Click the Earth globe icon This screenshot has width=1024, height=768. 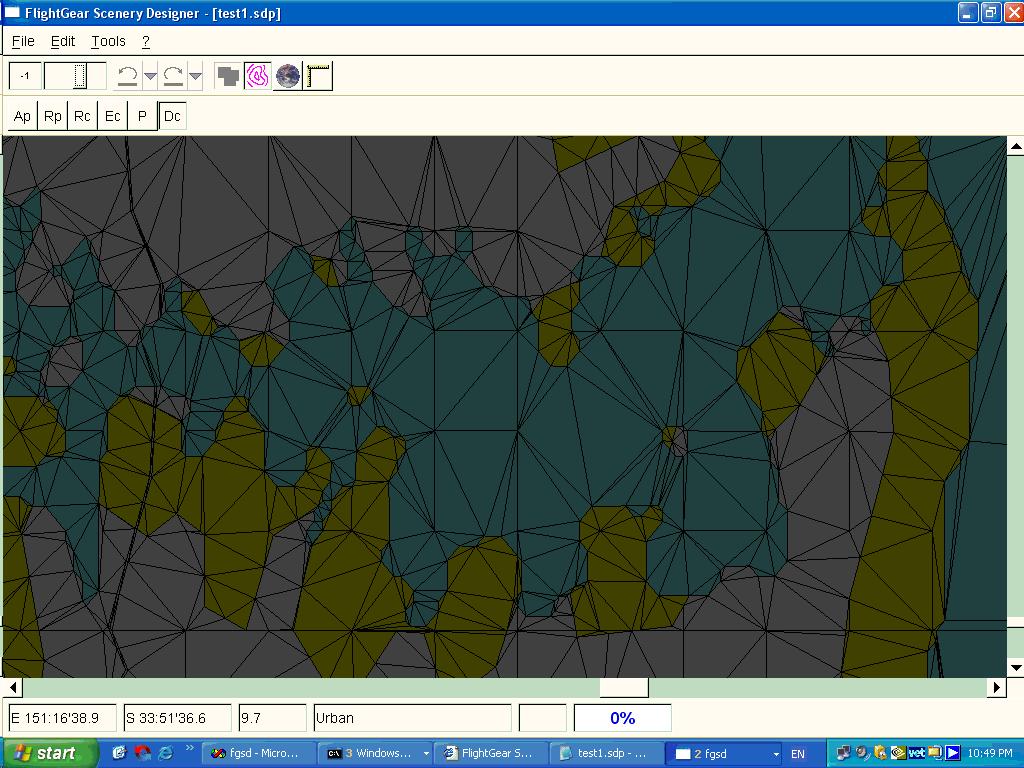click(288, 76)
